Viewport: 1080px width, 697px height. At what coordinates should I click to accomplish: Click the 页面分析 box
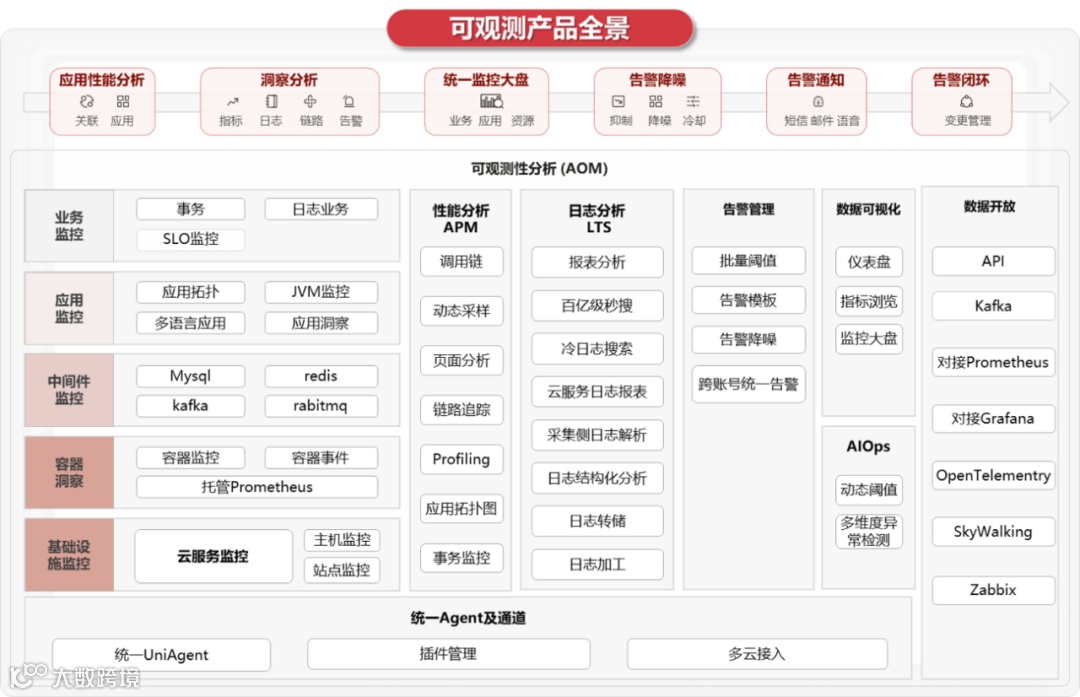461,360
